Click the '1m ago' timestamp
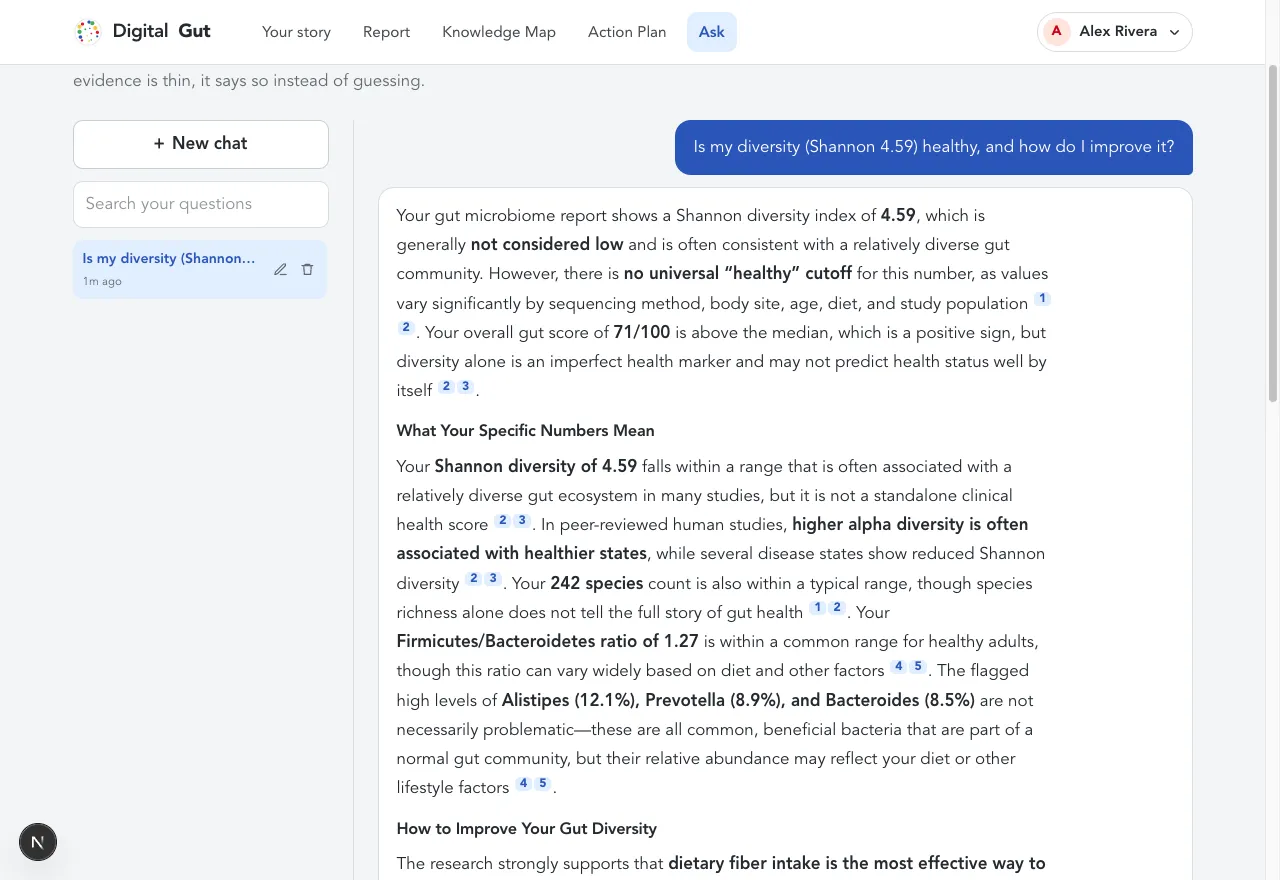1280x880 pixels. (102, 282)
